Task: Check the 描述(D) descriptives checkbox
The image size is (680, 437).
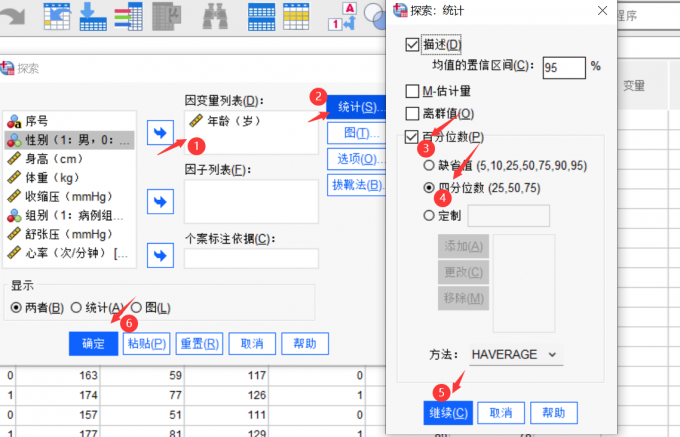Action: coord(412,45)
